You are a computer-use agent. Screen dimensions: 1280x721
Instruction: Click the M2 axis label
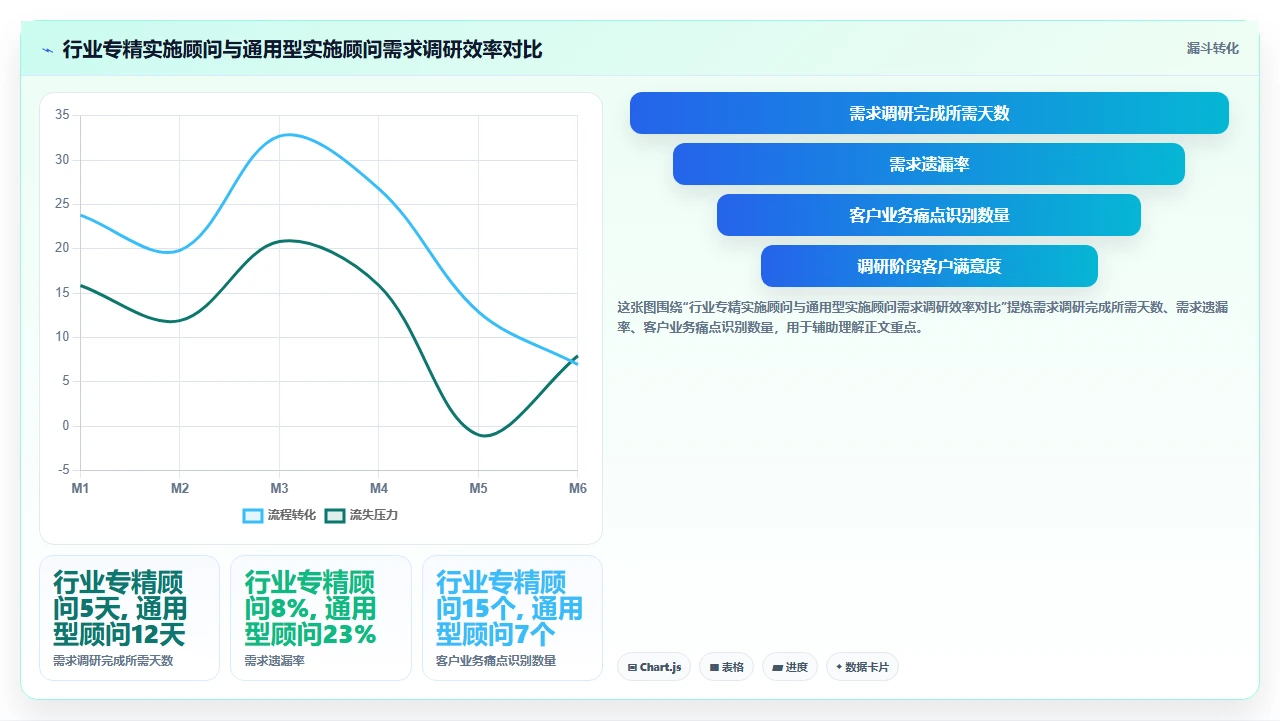(x=180, y=488)
